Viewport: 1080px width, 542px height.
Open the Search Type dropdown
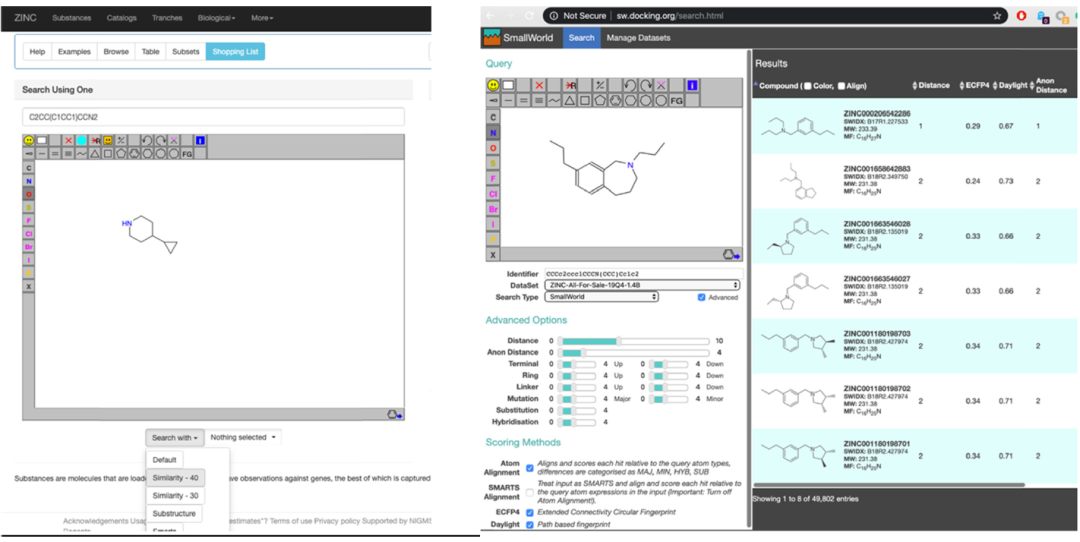coord(601,298)
